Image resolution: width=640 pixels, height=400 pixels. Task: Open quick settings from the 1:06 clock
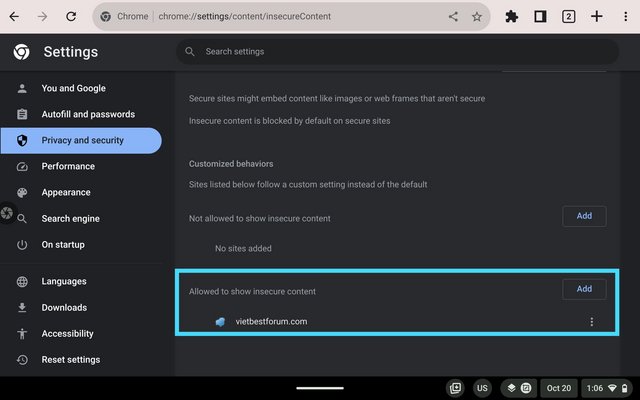tap(607, 388)
